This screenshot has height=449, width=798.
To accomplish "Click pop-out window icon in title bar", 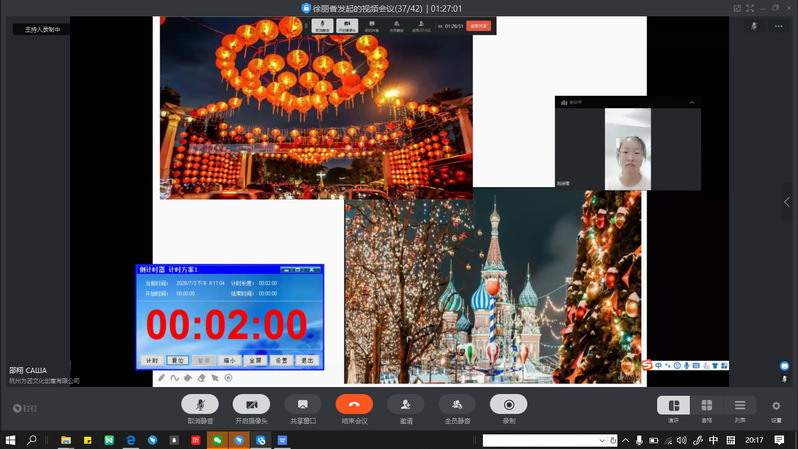I will click(737, 8).
